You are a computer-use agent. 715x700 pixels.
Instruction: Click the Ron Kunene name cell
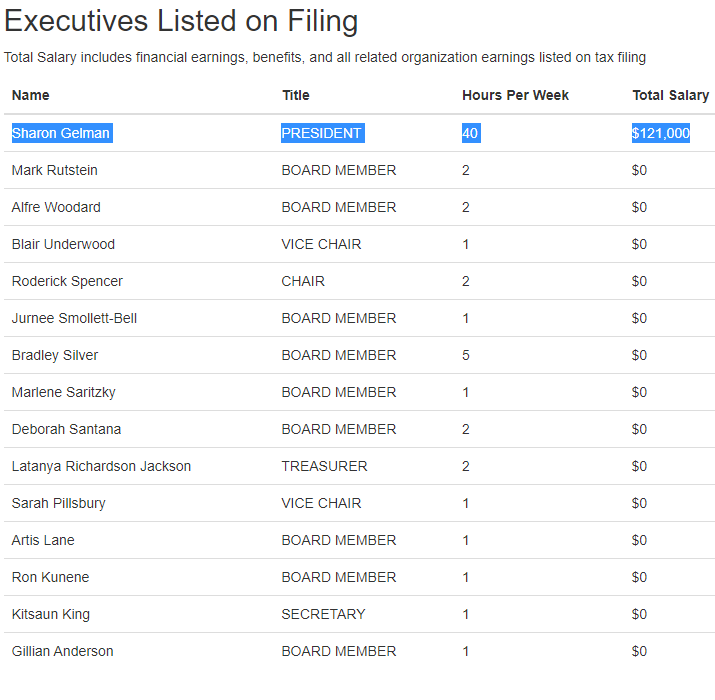point(51,577)
